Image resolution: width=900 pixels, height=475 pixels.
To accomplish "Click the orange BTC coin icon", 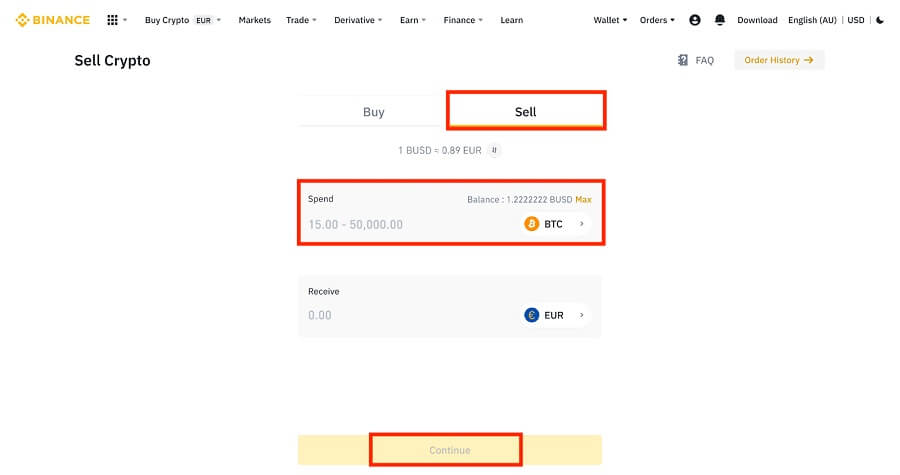I will pyautogui.click(x=532, y=224).
